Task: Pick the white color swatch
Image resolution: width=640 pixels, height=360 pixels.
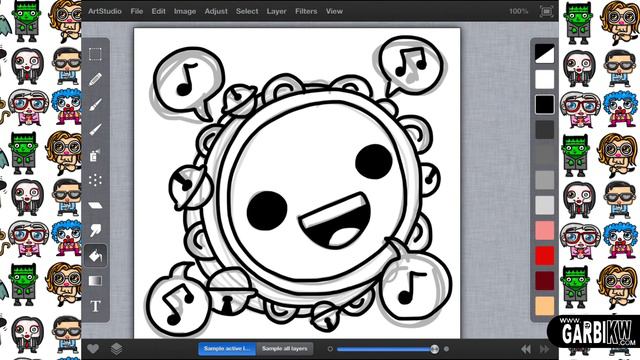Action: [x=544, y=79]
